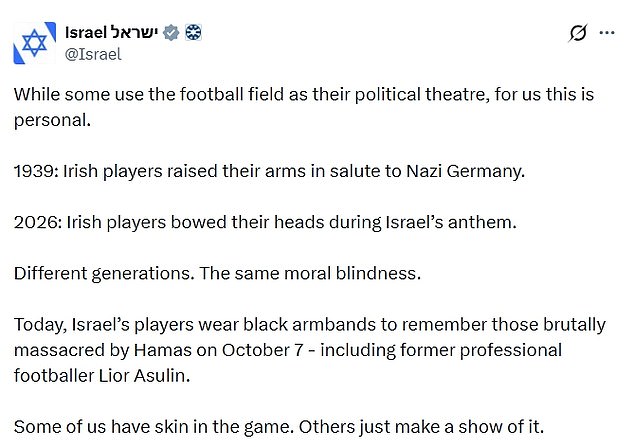
Task: Click the phrase 'black armbands' in the post
Action: coord(309,325)
